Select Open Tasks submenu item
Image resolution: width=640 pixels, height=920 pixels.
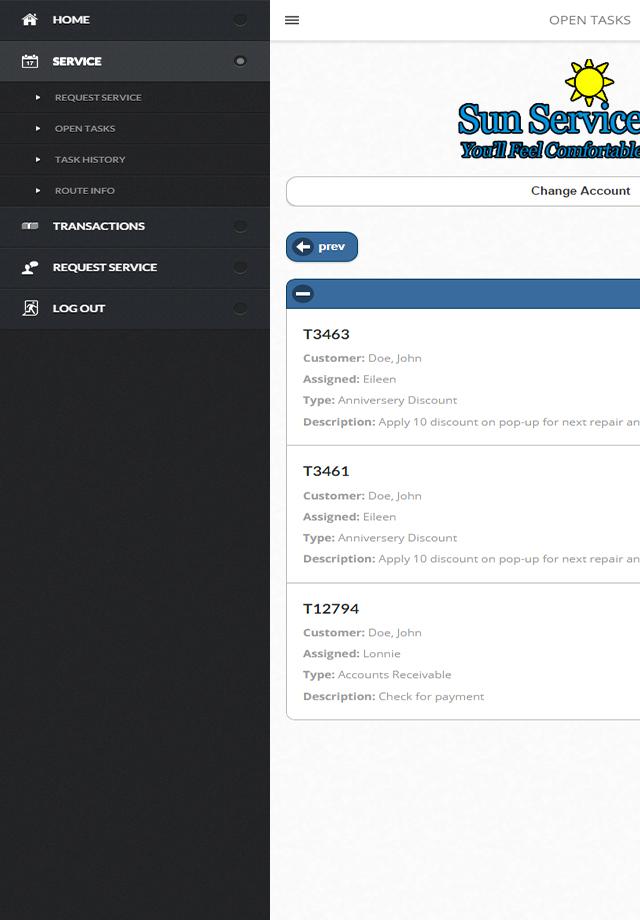pos(135,128)
